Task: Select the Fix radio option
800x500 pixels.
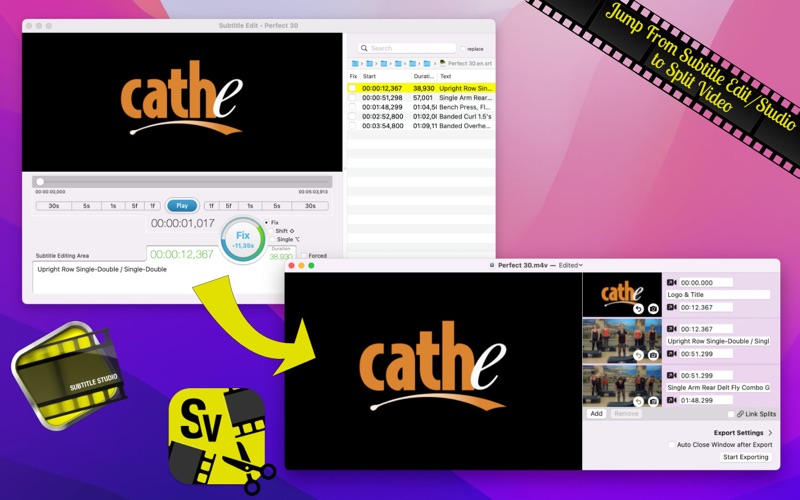Action: click(266, 222)
